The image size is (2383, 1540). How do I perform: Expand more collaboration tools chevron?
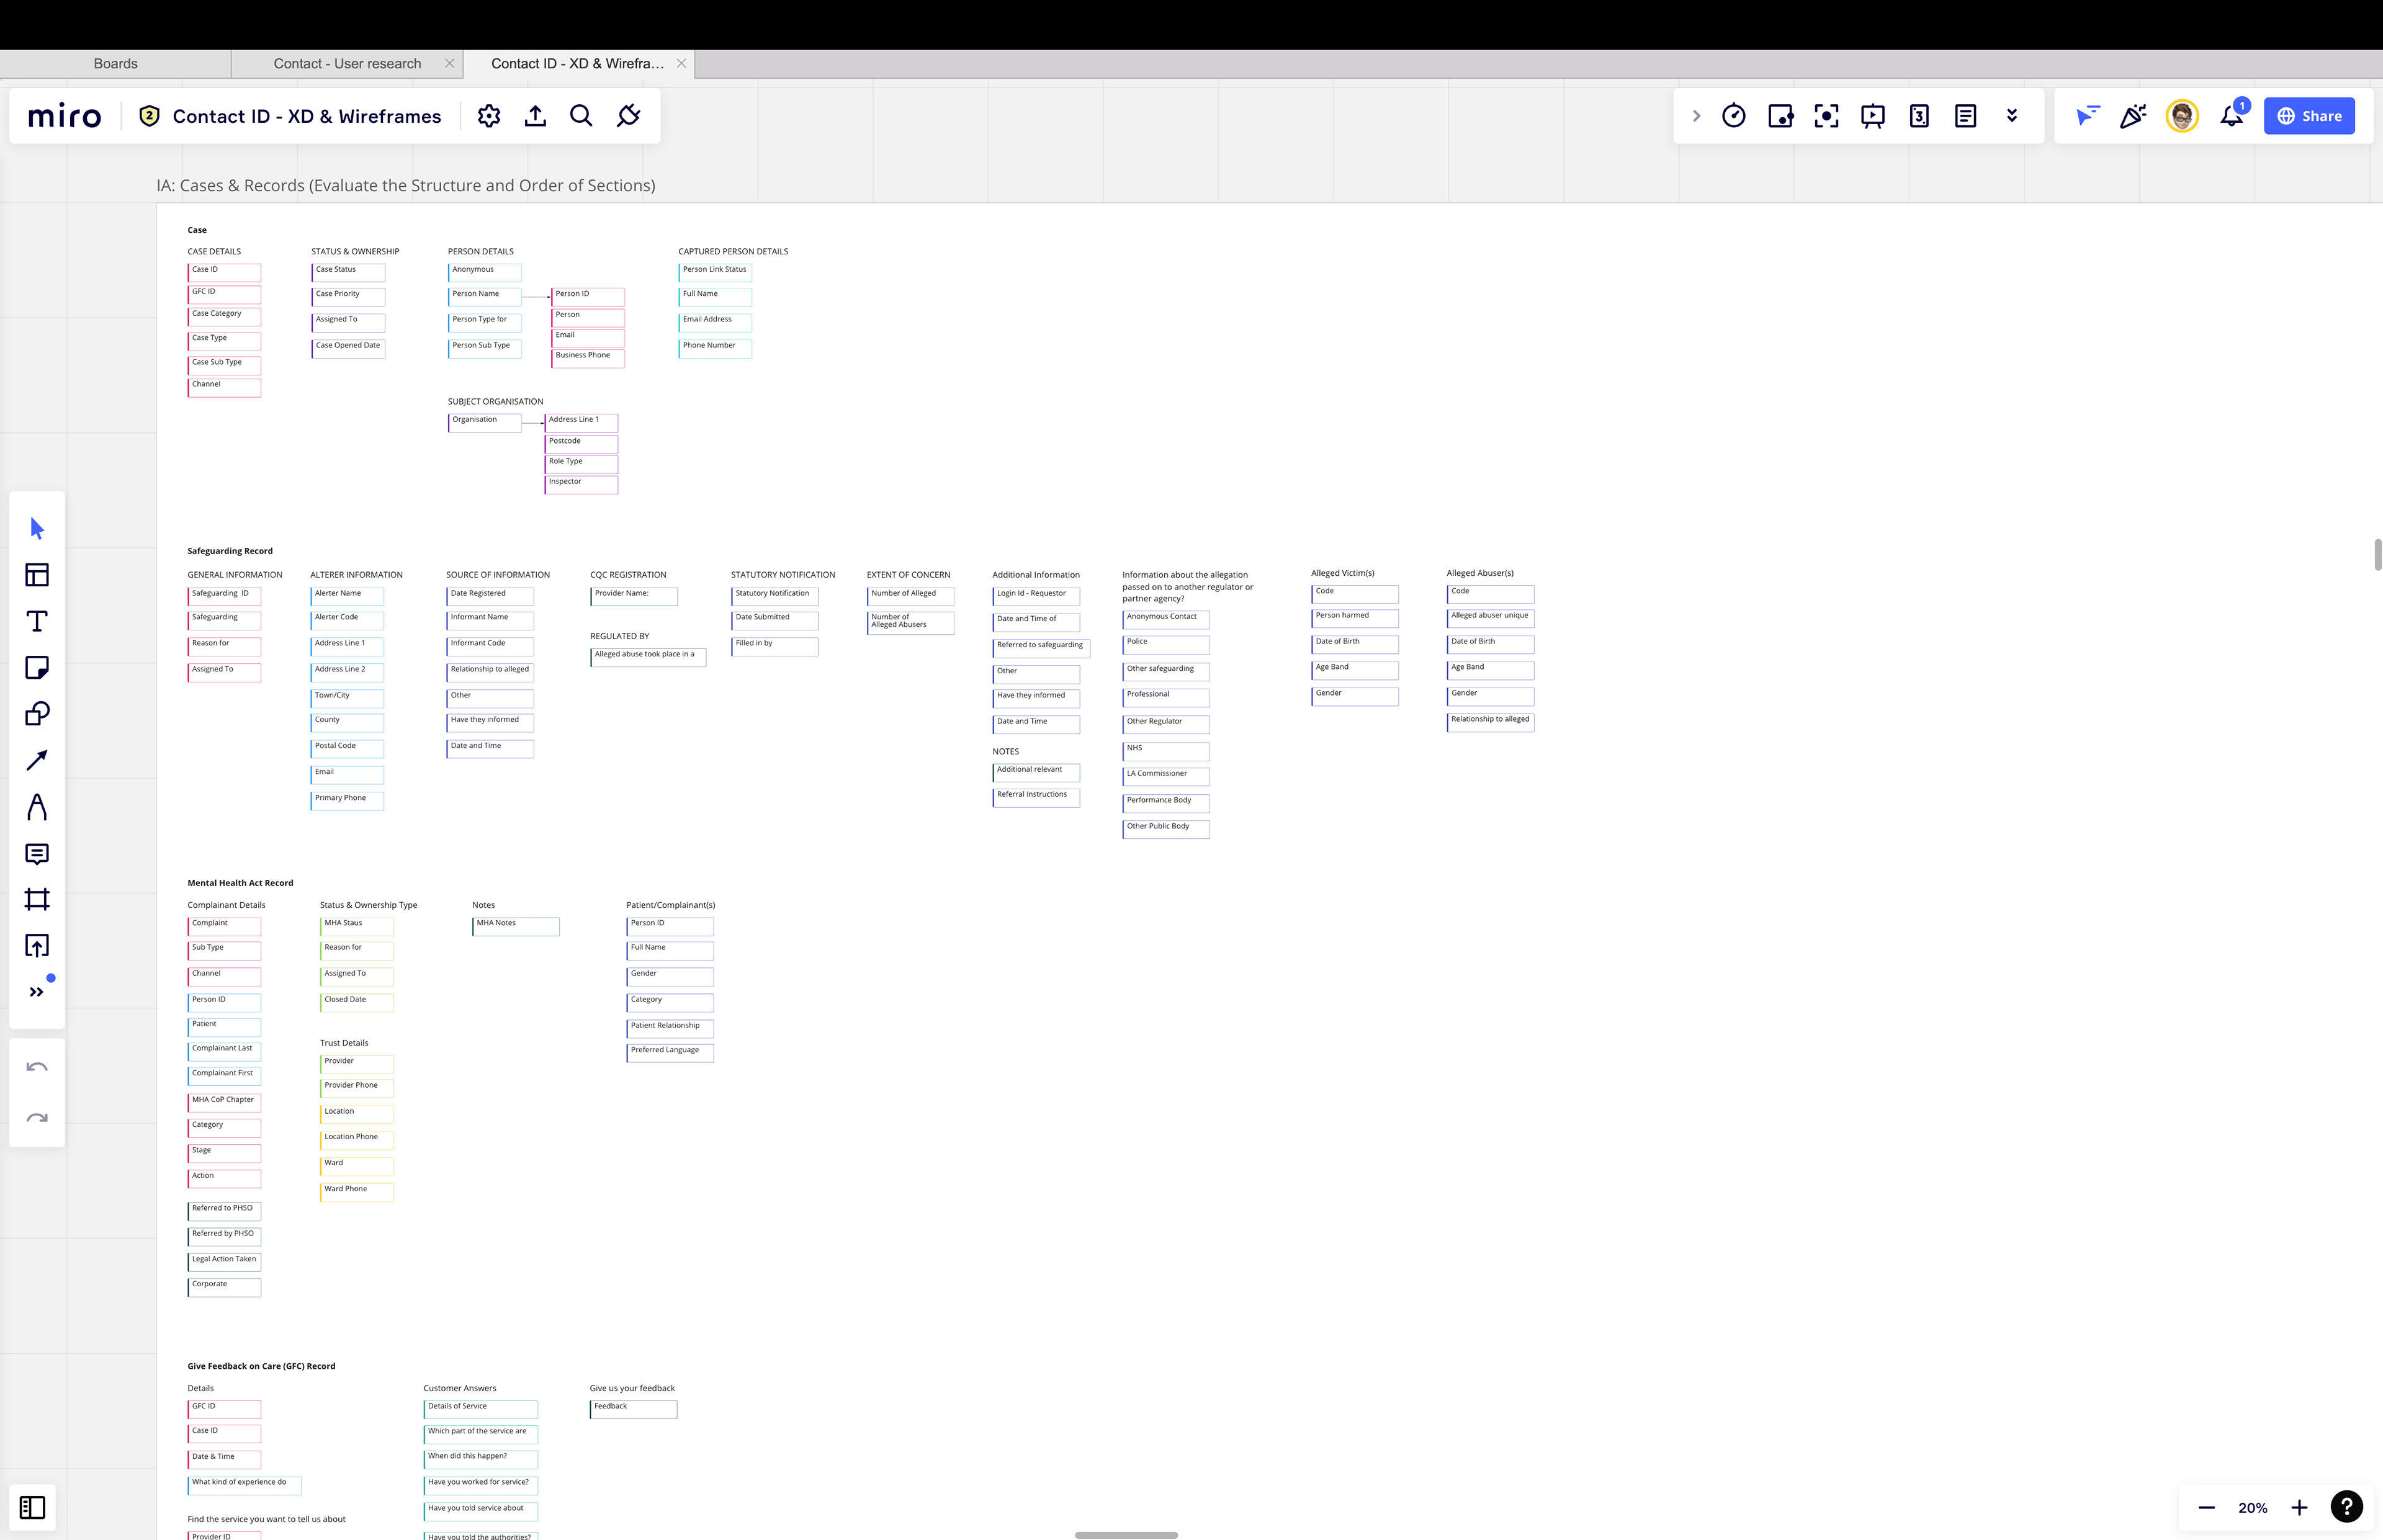(2012, 116)
